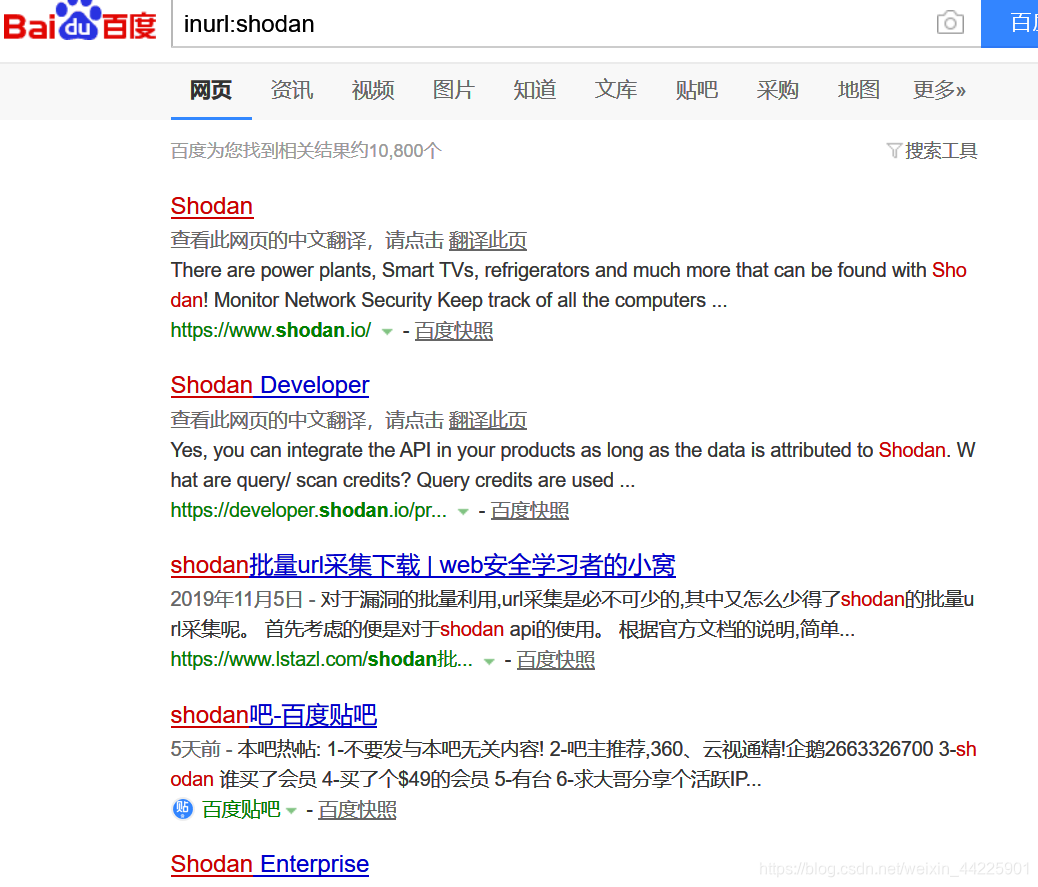Open 百度快照 for www.shodan.io result
The height and width of the screenshot is (887, 1038).
[x=454, y=330]
